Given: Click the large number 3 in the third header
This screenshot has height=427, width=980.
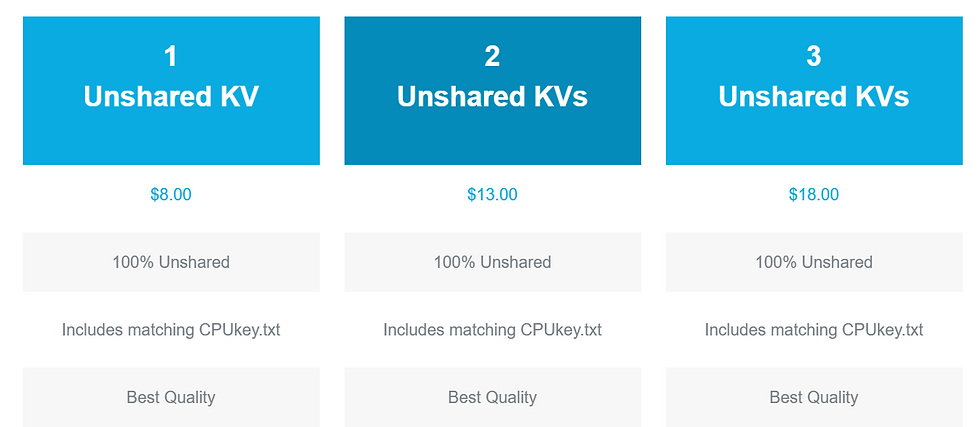Looking at the screenshot, I should point(813,57).
